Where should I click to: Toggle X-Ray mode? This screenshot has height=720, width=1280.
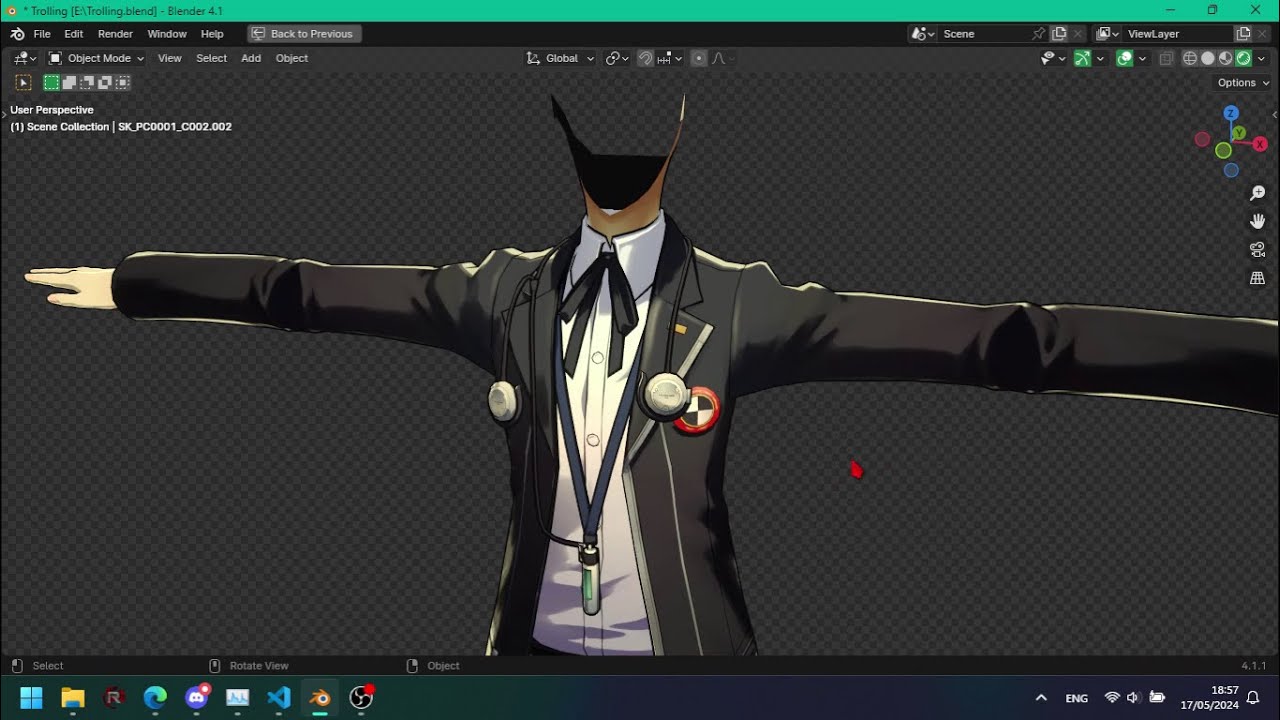[x=1166, y=58]
